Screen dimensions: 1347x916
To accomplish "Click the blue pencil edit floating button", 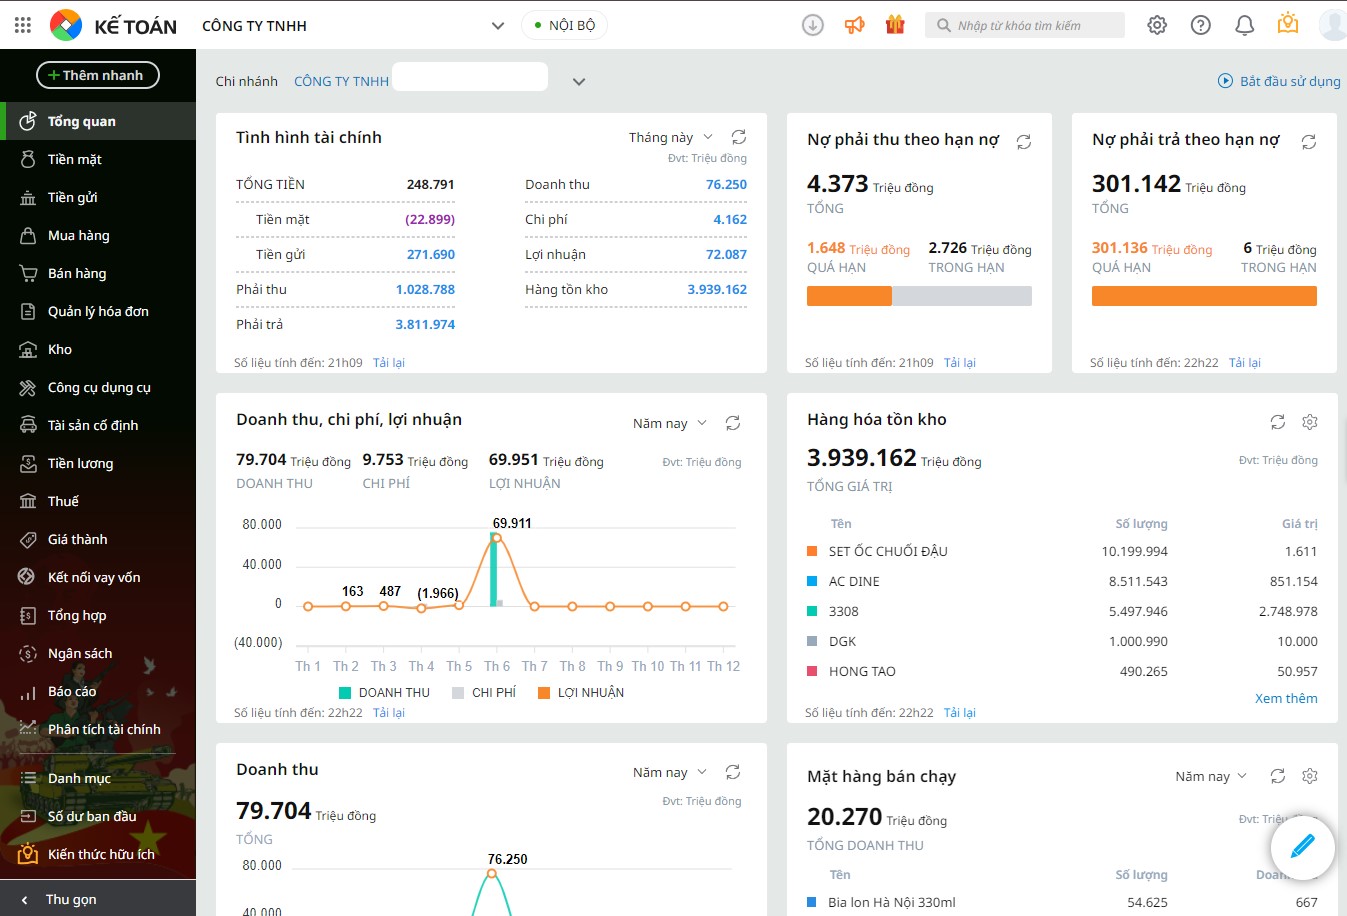I will 1302,848.
